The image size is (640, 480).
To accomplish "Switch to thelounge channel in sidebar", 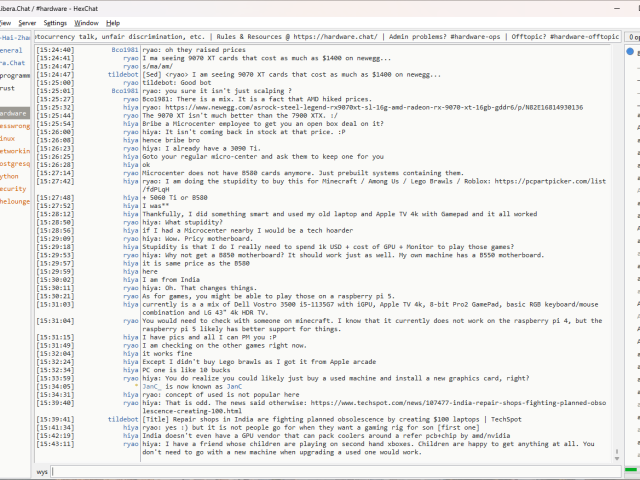I will click(x=15, y=202).
